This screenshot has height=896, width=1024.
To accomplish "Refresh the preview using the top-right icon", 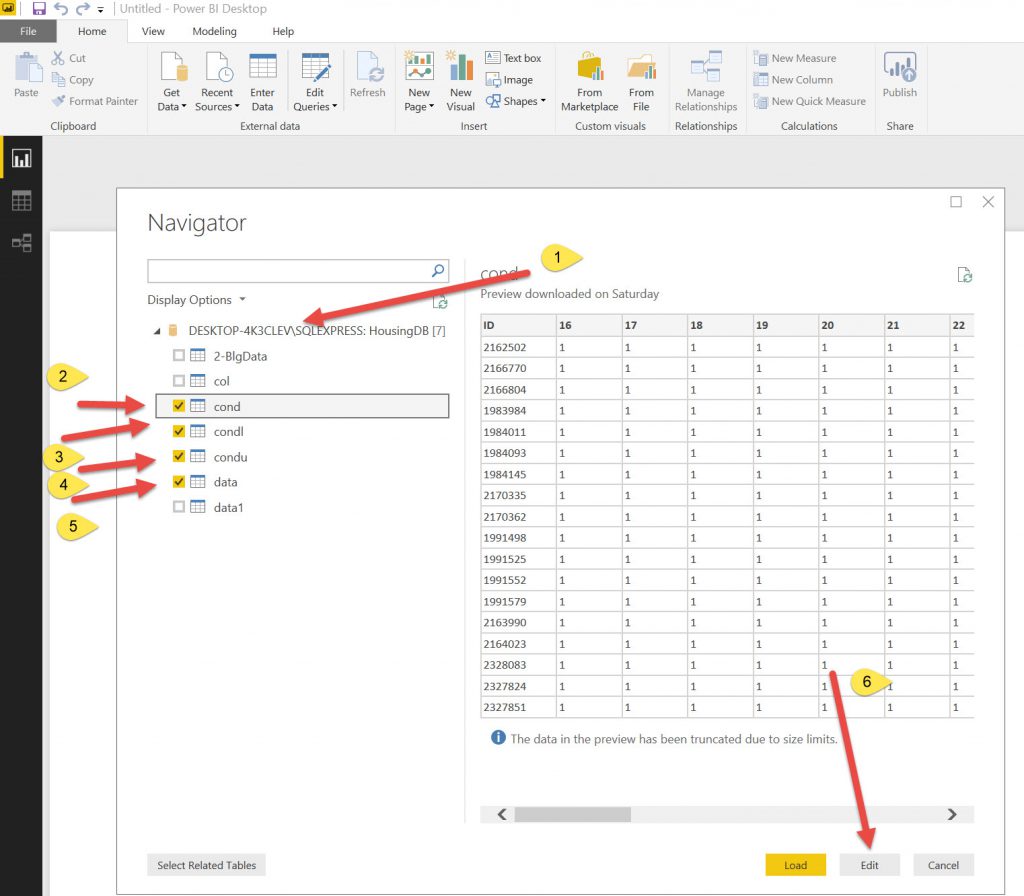I will (965, 275).
